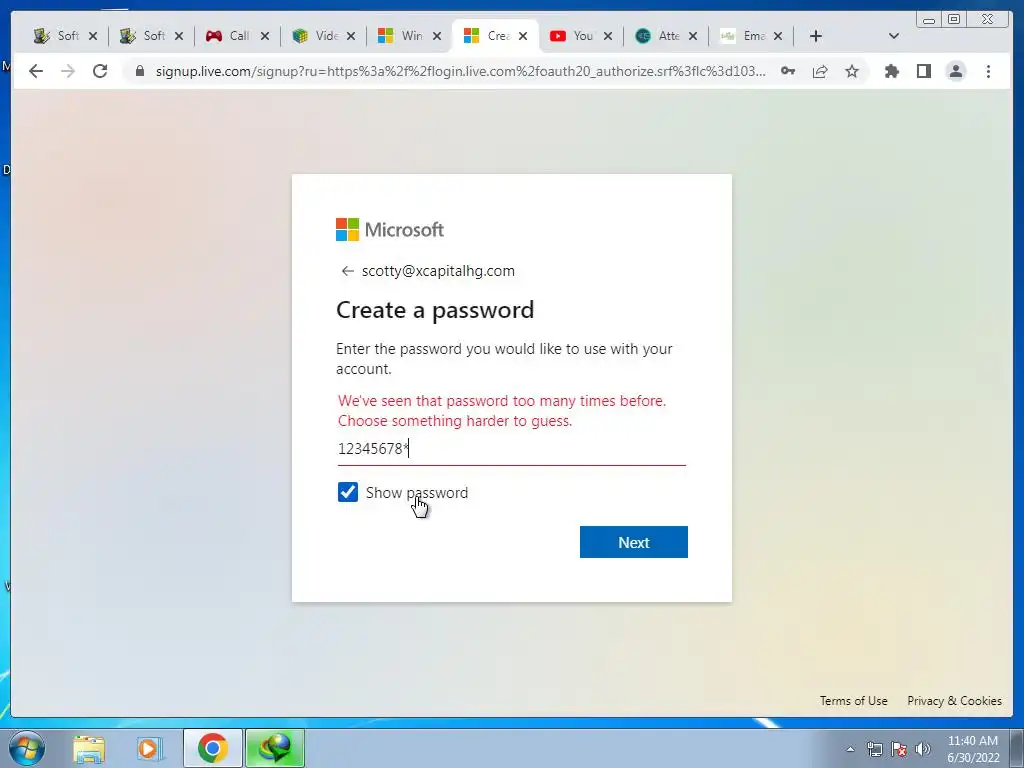Image resolution: width=1024 pixels, height=768 pixels.
Task: Bookmark this page with star icon
Action: 852,71
